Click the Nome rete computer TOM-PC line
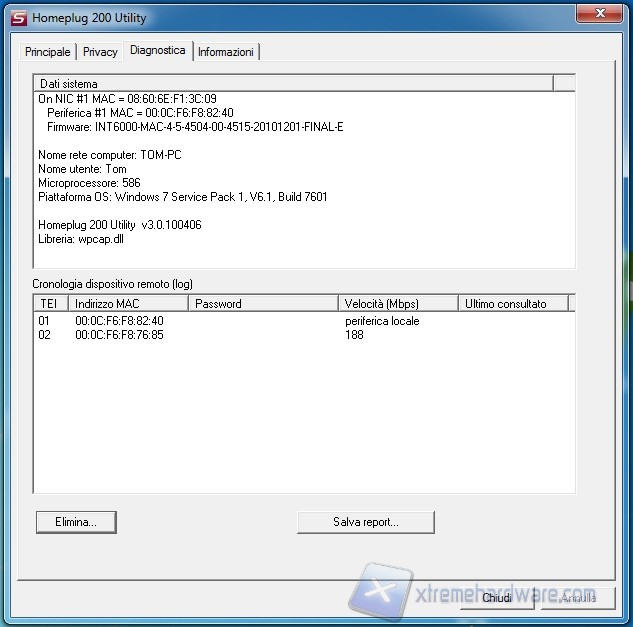This screenshot has height=627, width=633. pos(109,156)
